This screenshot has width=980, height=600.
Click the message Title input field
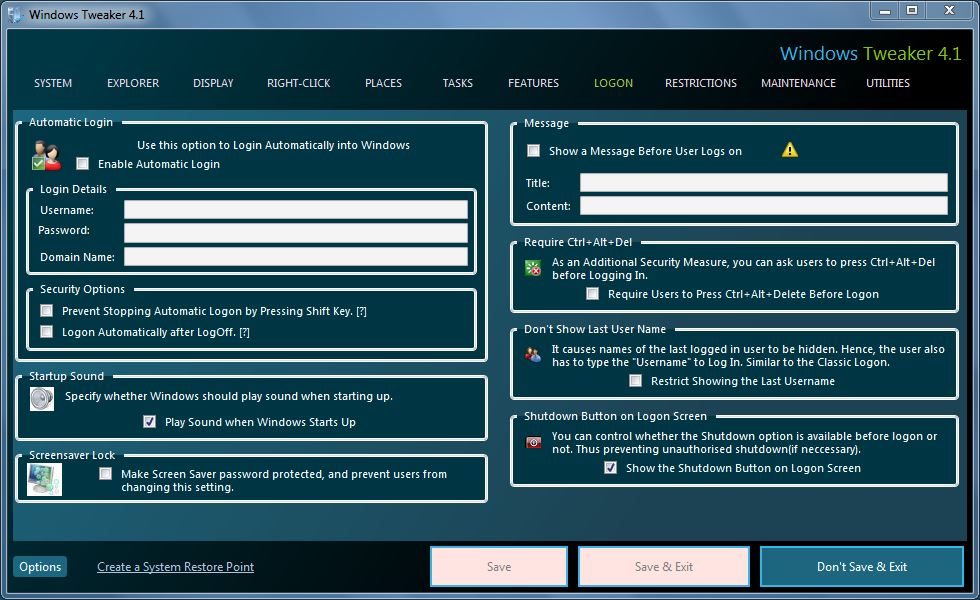pos(764,182)
